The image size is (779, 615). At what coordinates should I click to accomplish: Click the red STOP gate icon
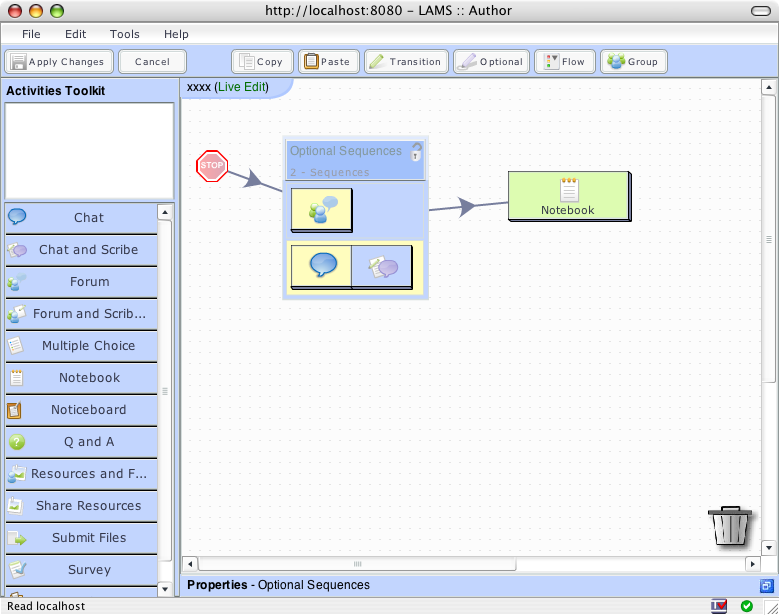[212, 166]
